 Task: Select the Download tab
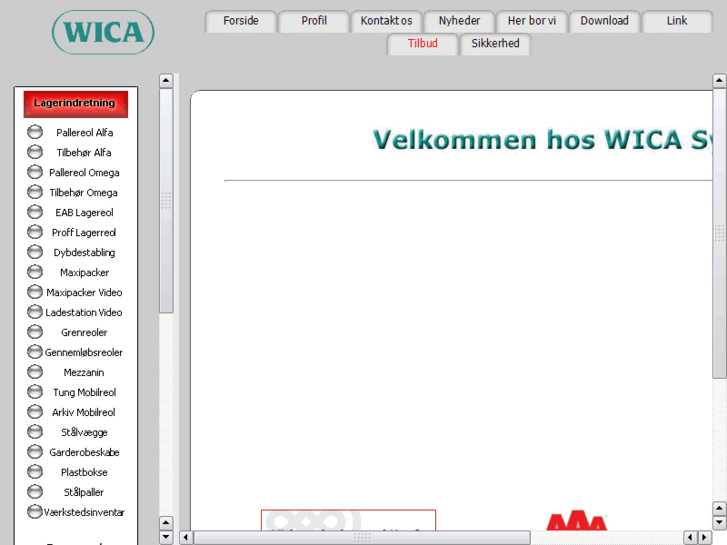[x=605, y=21]
